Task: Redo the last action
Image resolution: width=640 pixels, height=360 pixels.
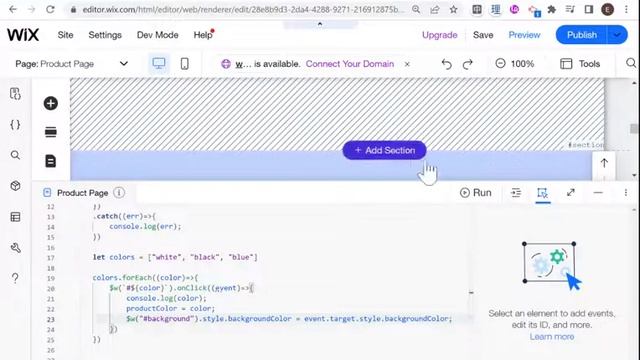Action: (x=468, y=64)
